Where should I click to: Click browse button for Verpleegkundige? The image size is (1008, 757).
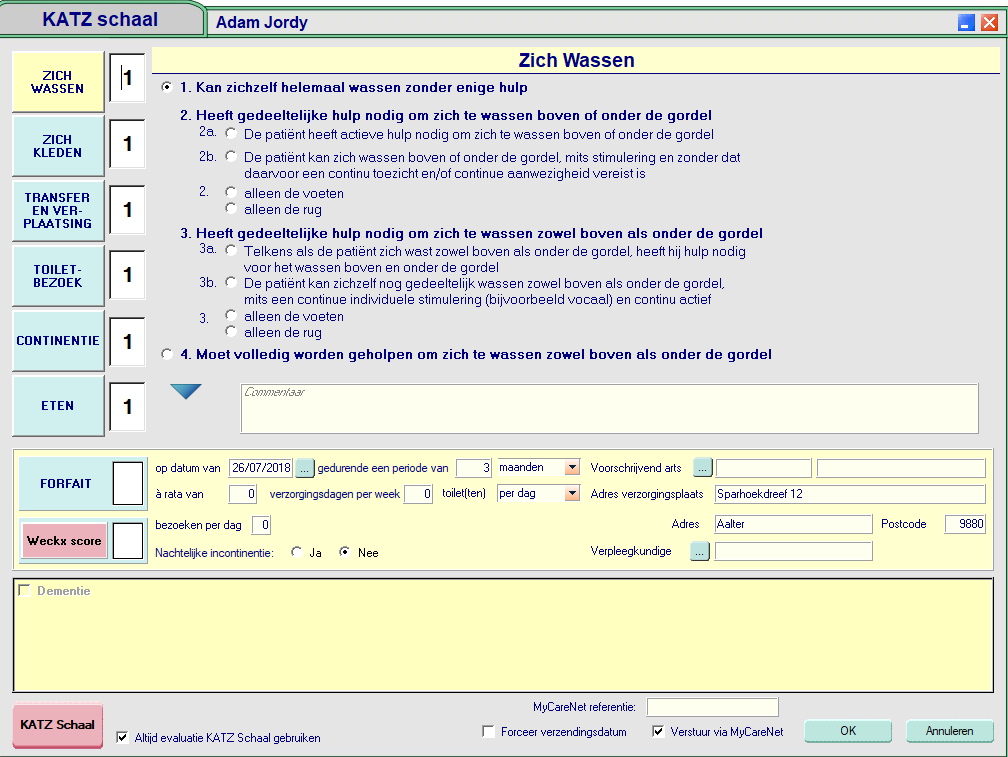coord(700,551)
